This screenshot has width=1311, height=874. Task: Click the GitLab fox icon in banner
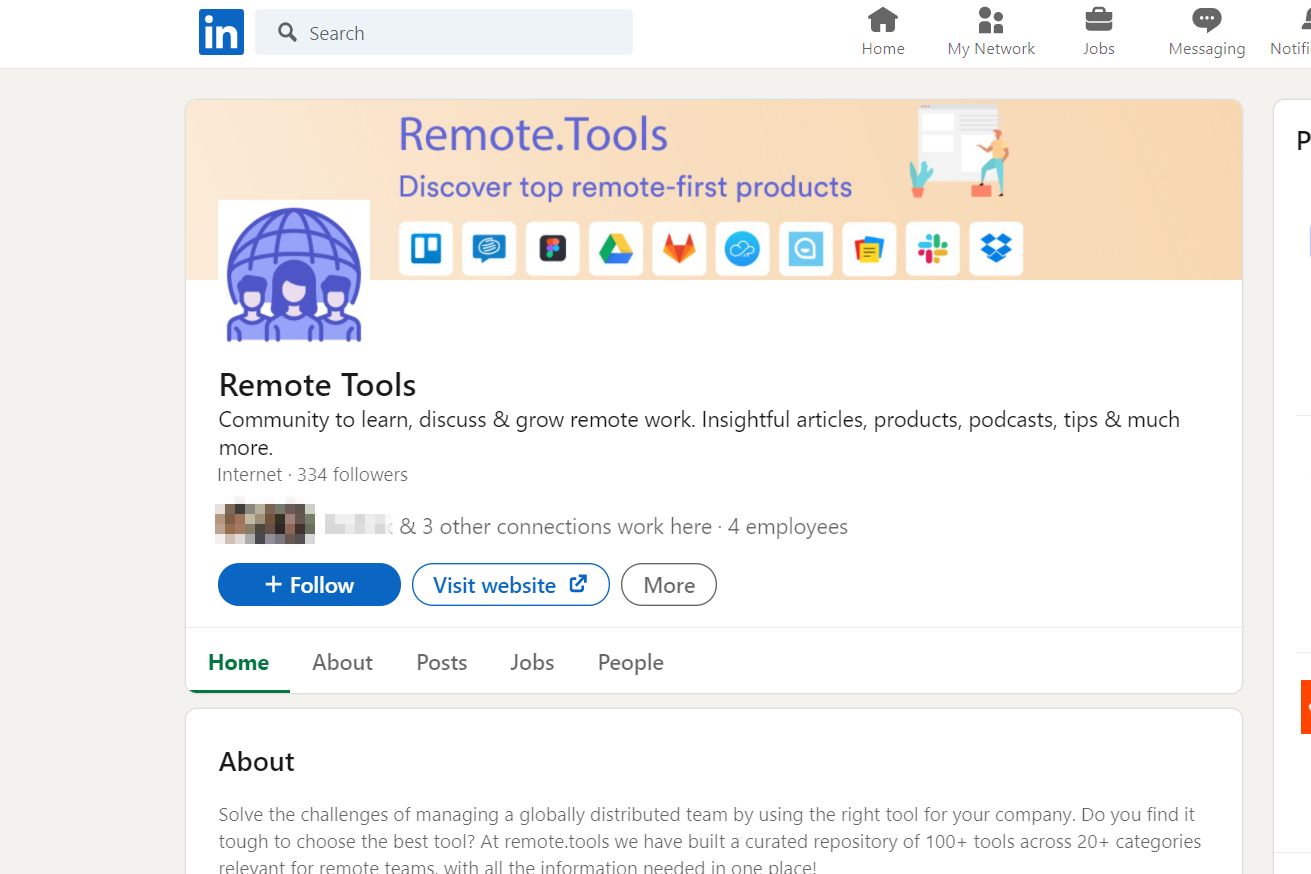[x=679, y=249]
